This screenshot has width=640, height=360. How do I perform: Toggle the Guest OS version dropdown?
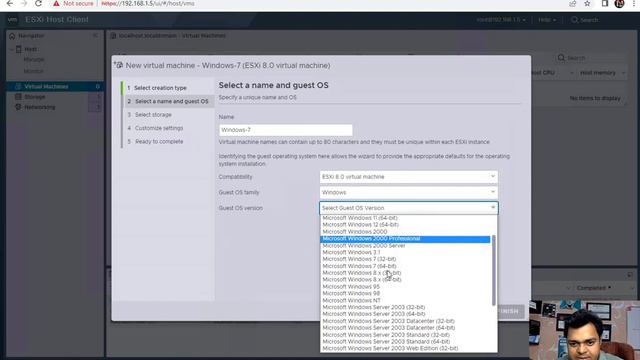(409, 208)
